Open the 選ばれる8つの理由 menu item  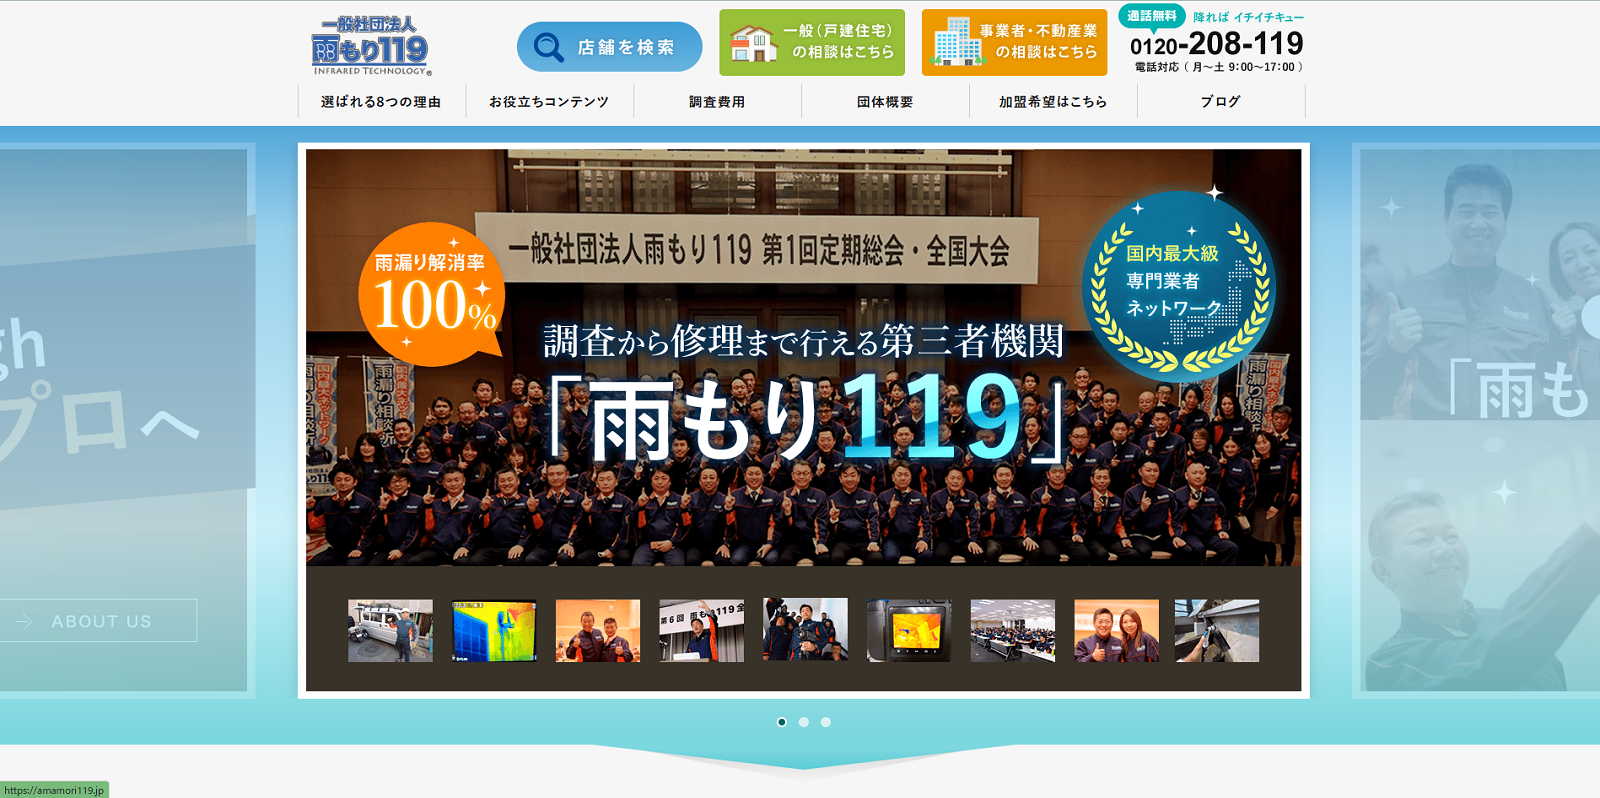tap(381, 102)
